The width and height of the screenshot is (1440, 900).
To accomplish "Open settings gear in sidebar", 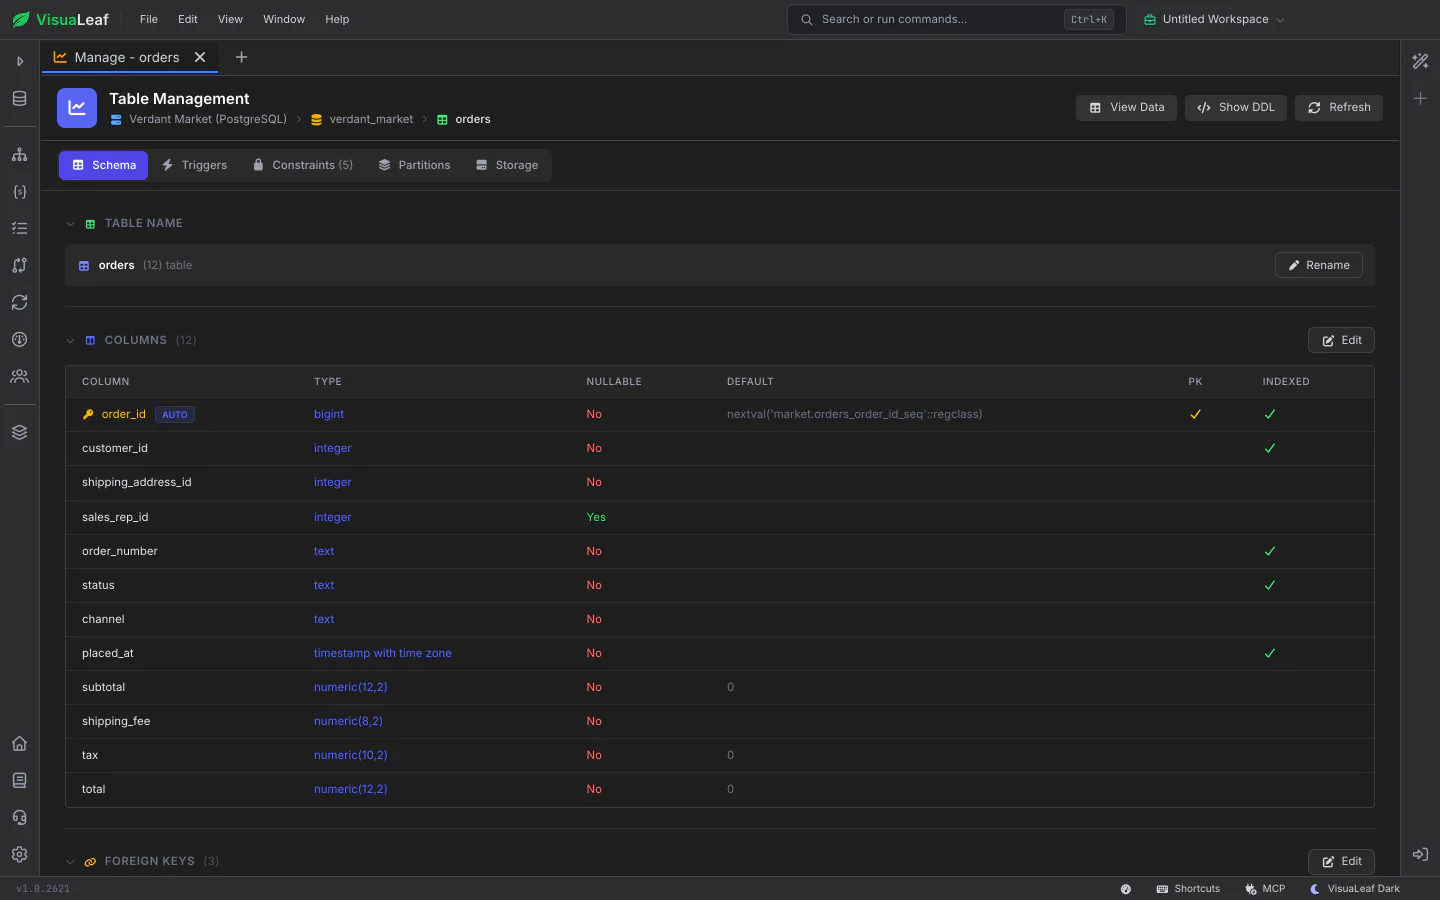I will tap(19, 855).
